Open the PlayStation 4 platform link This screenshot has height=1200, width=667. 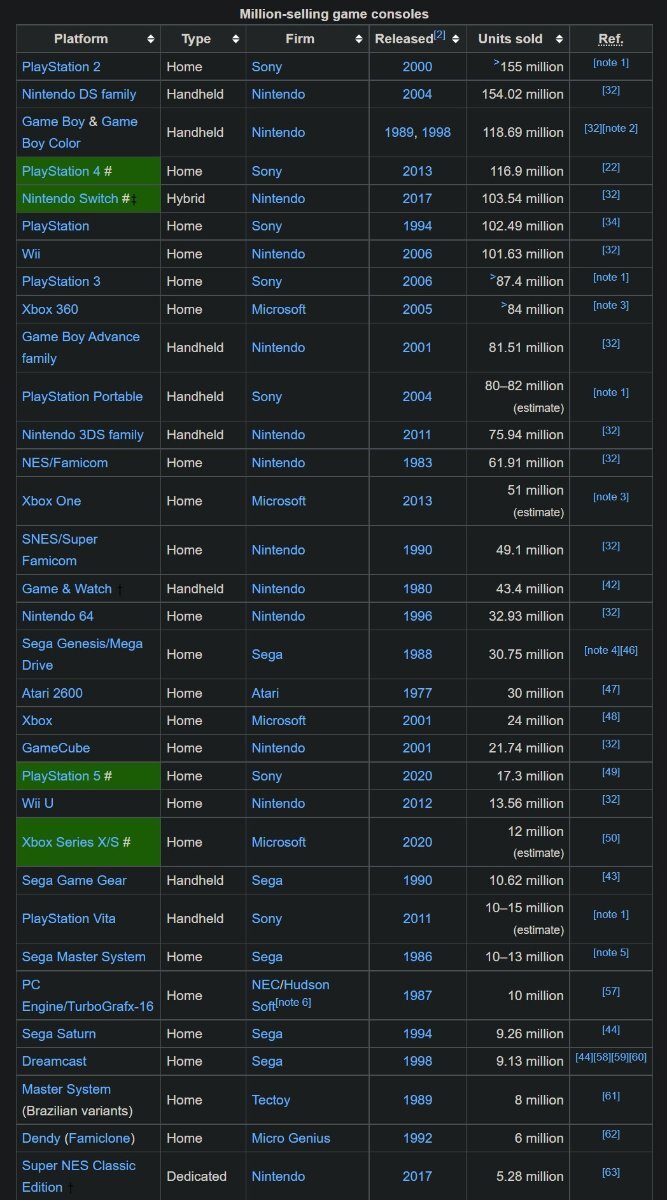61,171
